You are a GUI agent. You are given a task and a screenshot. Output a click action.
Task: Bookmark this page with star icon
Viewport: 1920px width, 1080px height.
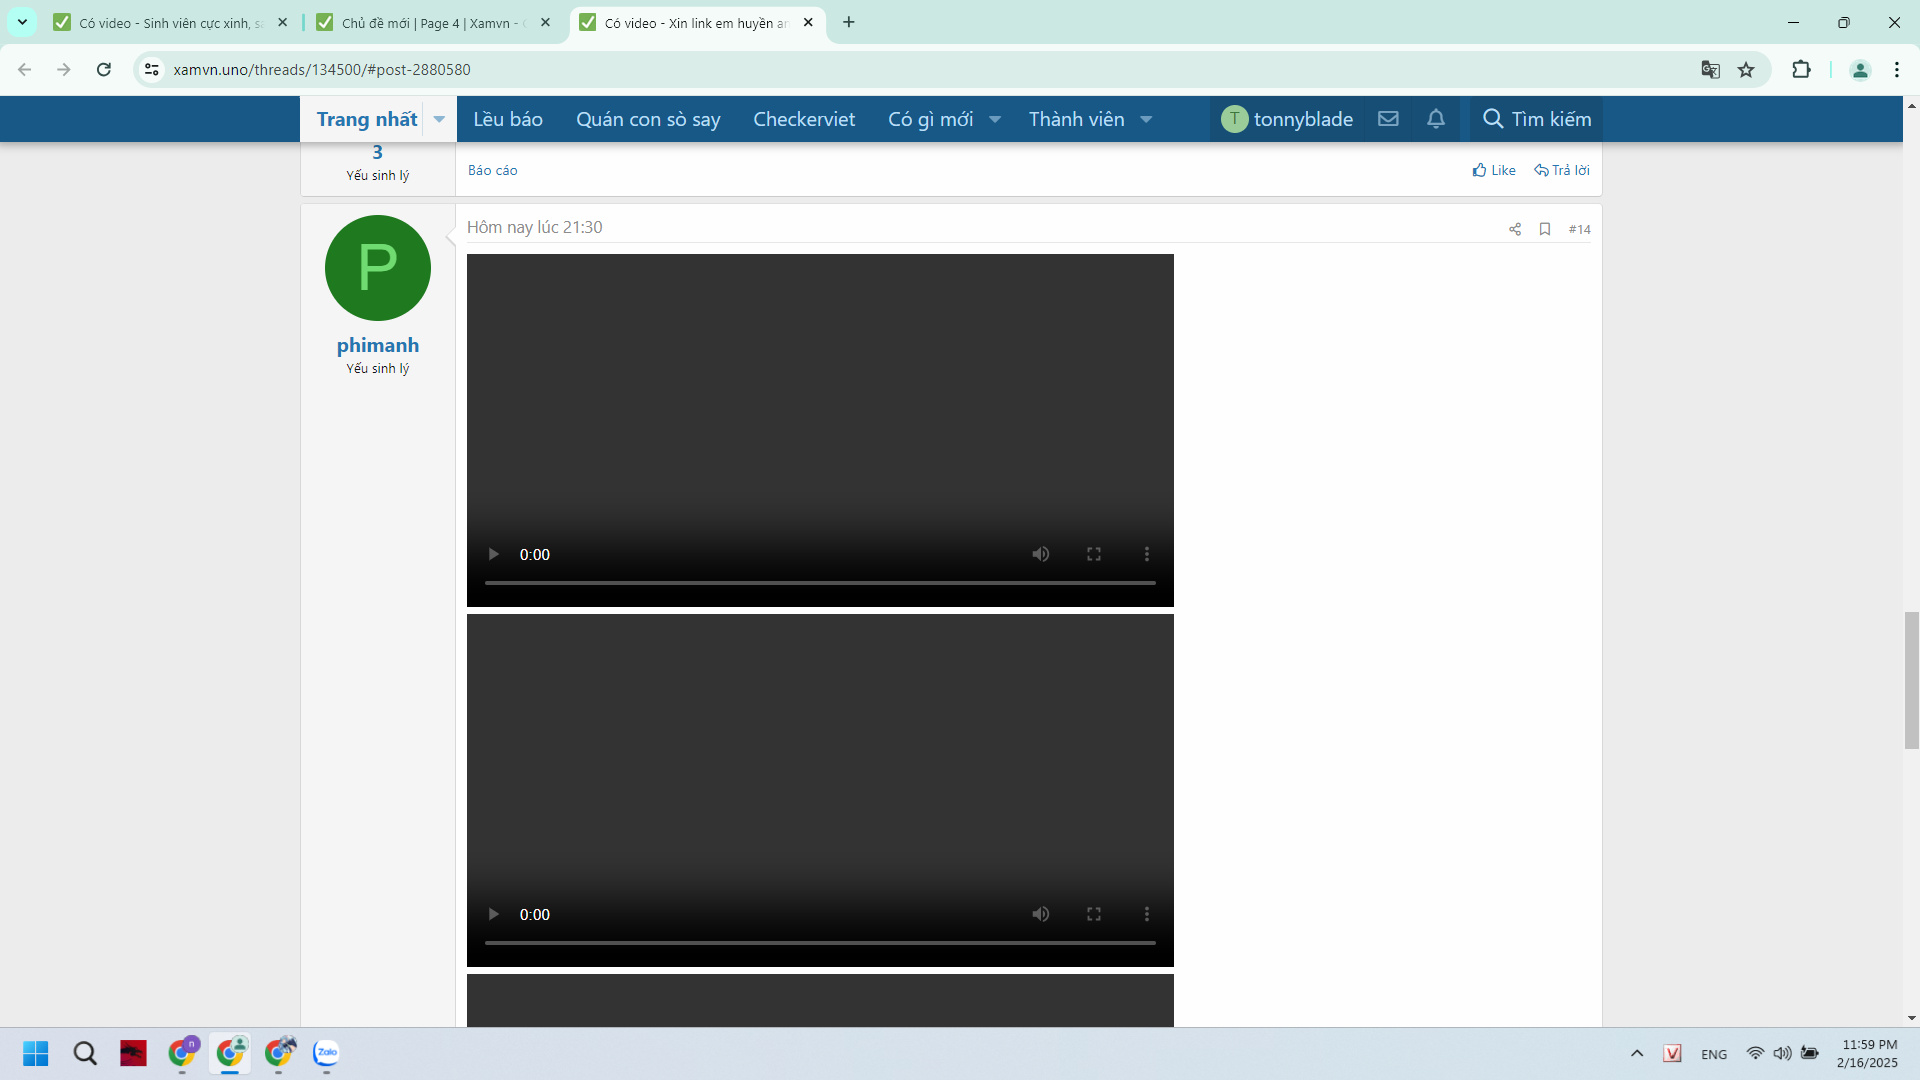click(1746, 69)
